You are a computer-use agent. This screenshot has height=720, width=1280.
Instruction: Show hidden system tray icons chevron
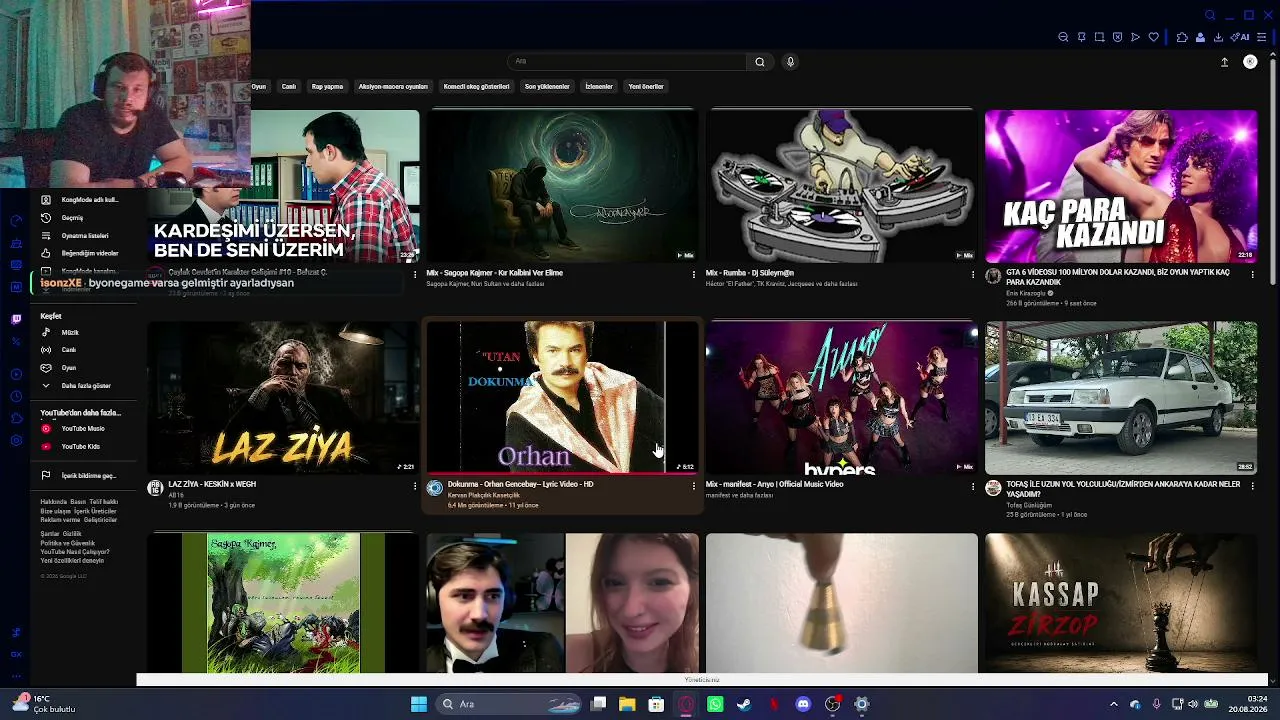coord(1113,704)
